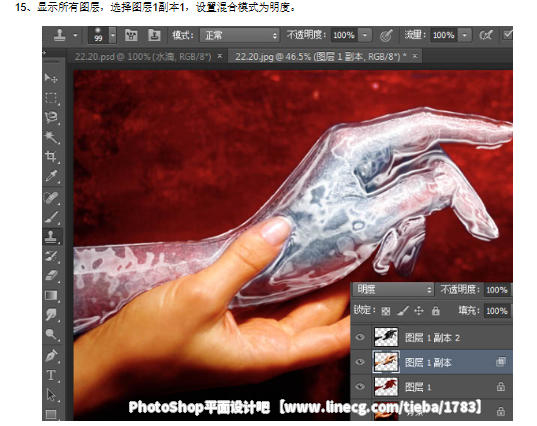The width and height of the screenshot is (537, 426).
Task: Select the Brush tool
Action: pos(51,217)
